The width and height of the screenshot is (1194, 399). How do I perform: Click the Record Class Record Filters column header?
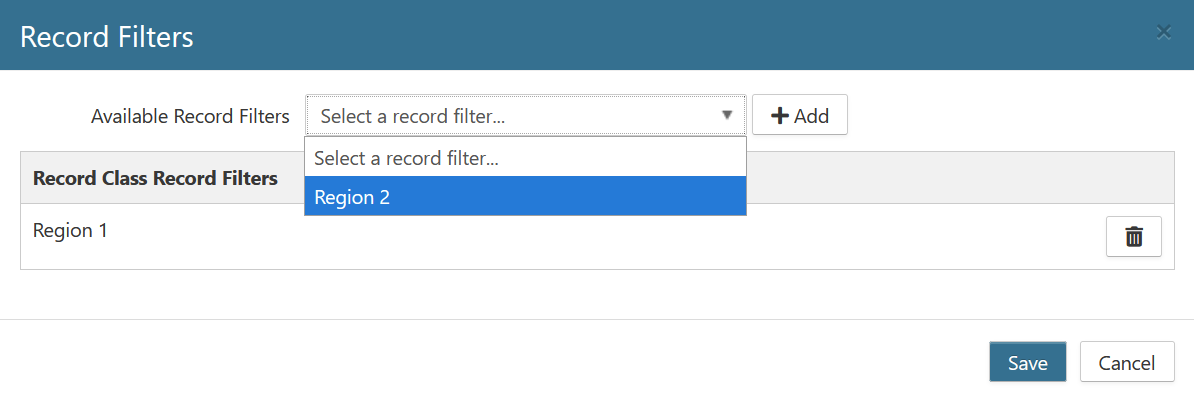[x=155, y=178]
